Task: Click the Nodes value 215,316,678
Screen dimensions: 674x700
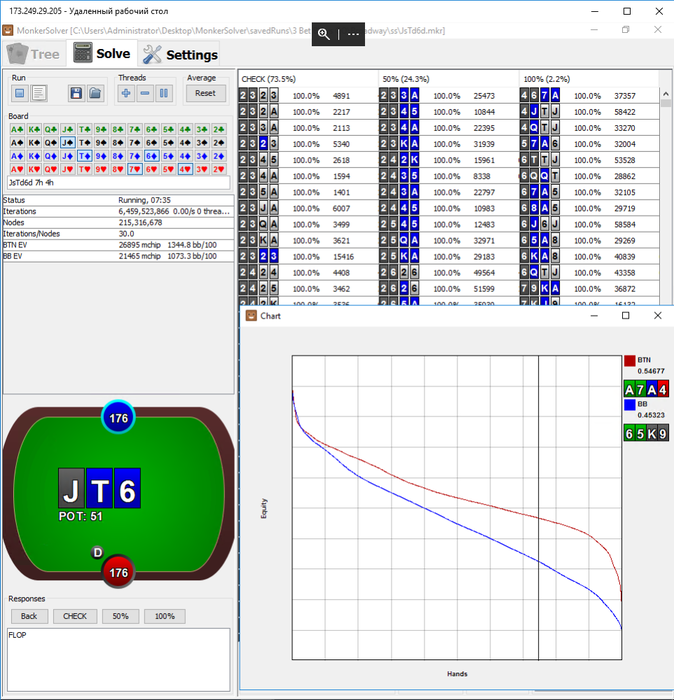Action: click(x=140, y=222)
